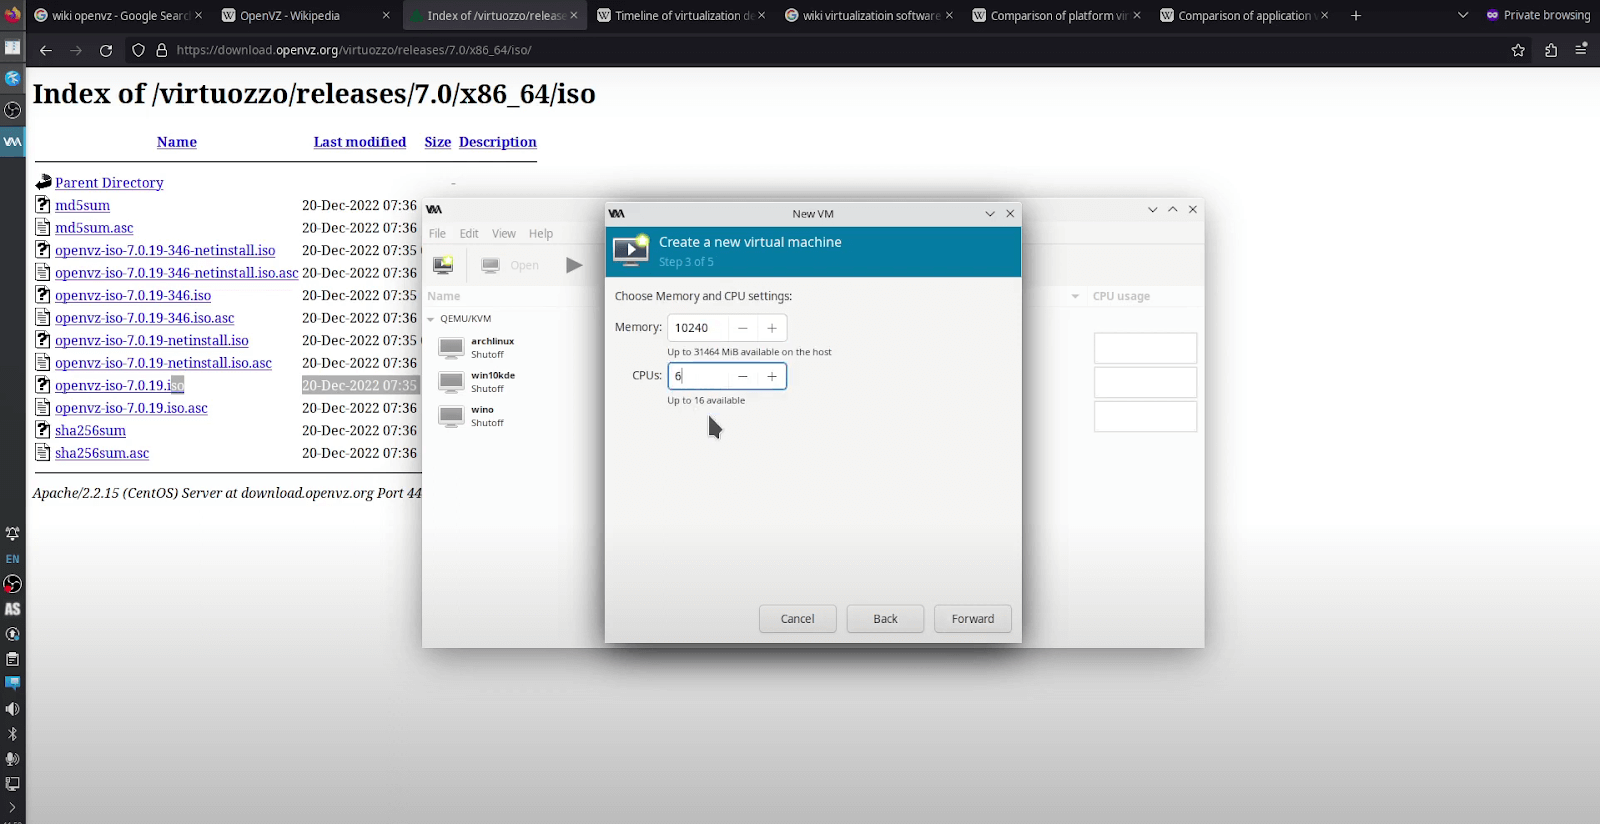Sort listing by Last modified header
The height and width of the screenshot is (824, 1600).
point(360,142)
